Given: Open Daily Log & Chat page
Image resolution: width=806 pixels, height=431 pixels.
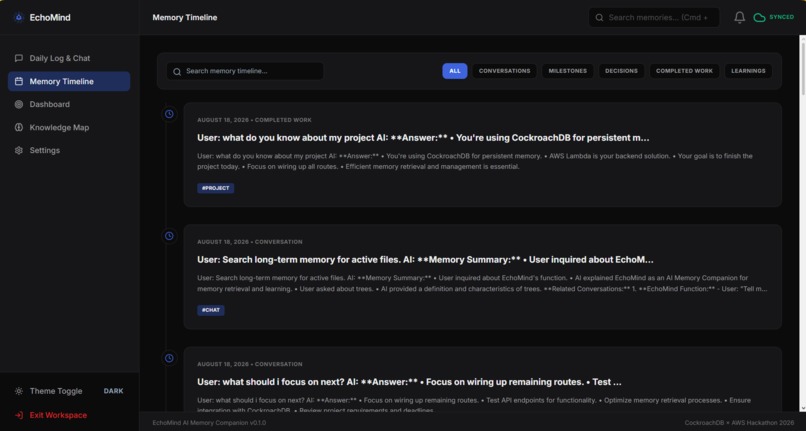Looking at the screenshot, I should tap(69, 58).
